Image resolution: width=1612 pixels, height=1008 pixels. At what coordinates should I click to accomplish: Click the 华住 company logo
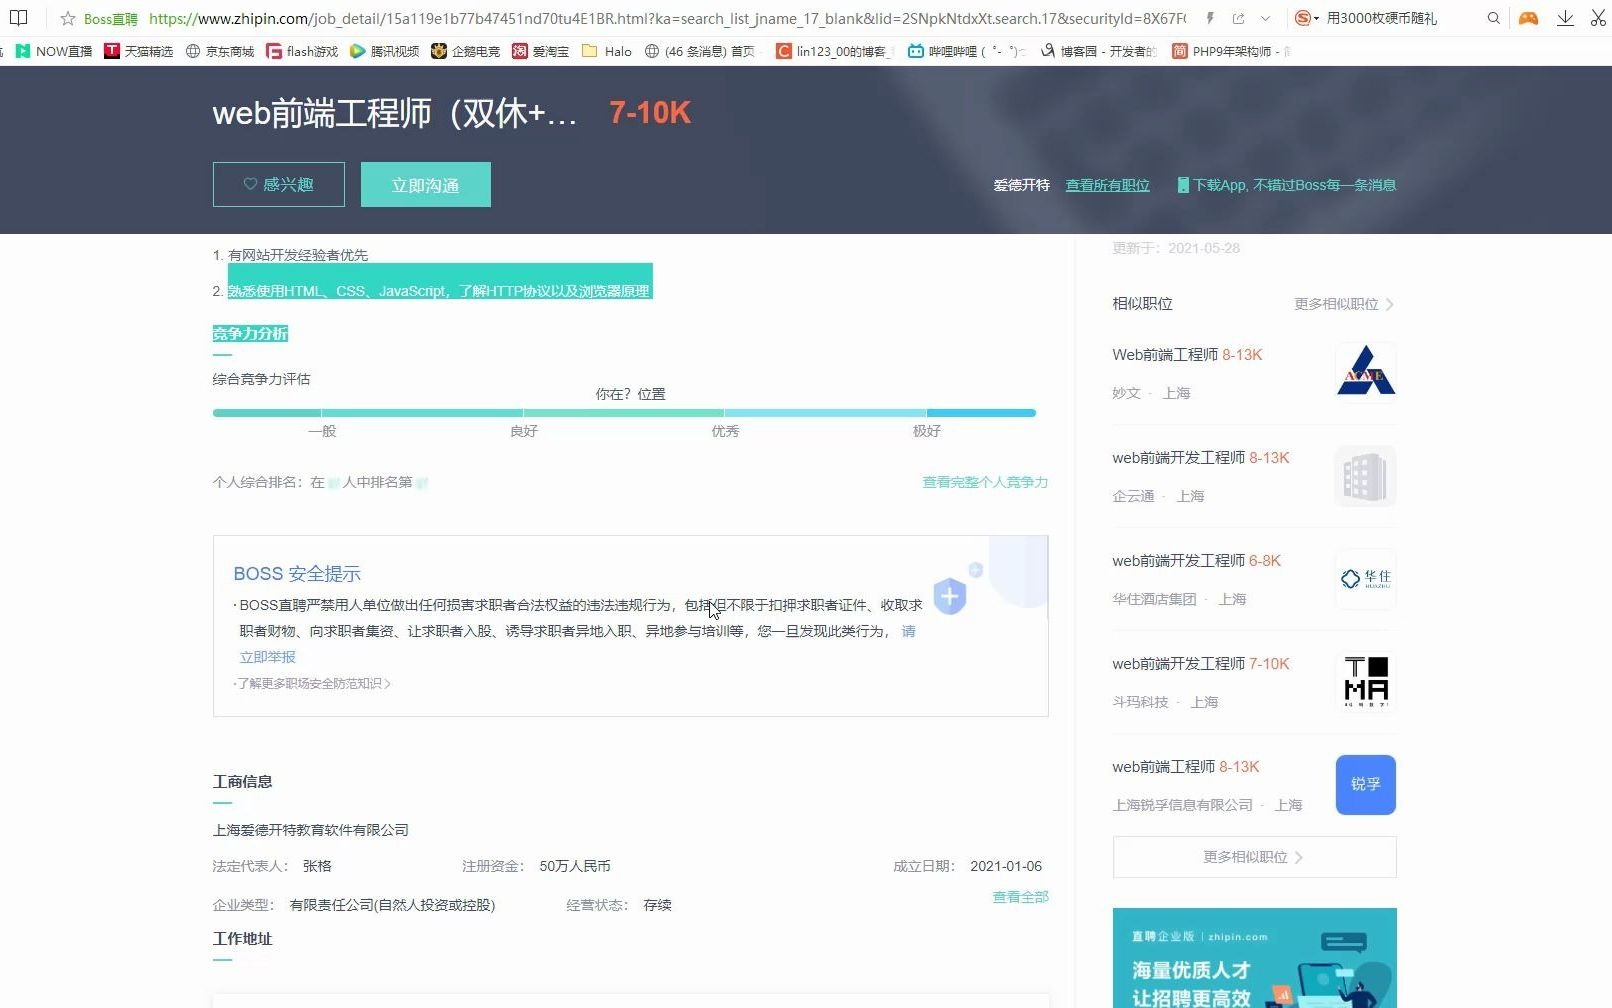point(1365,578)
